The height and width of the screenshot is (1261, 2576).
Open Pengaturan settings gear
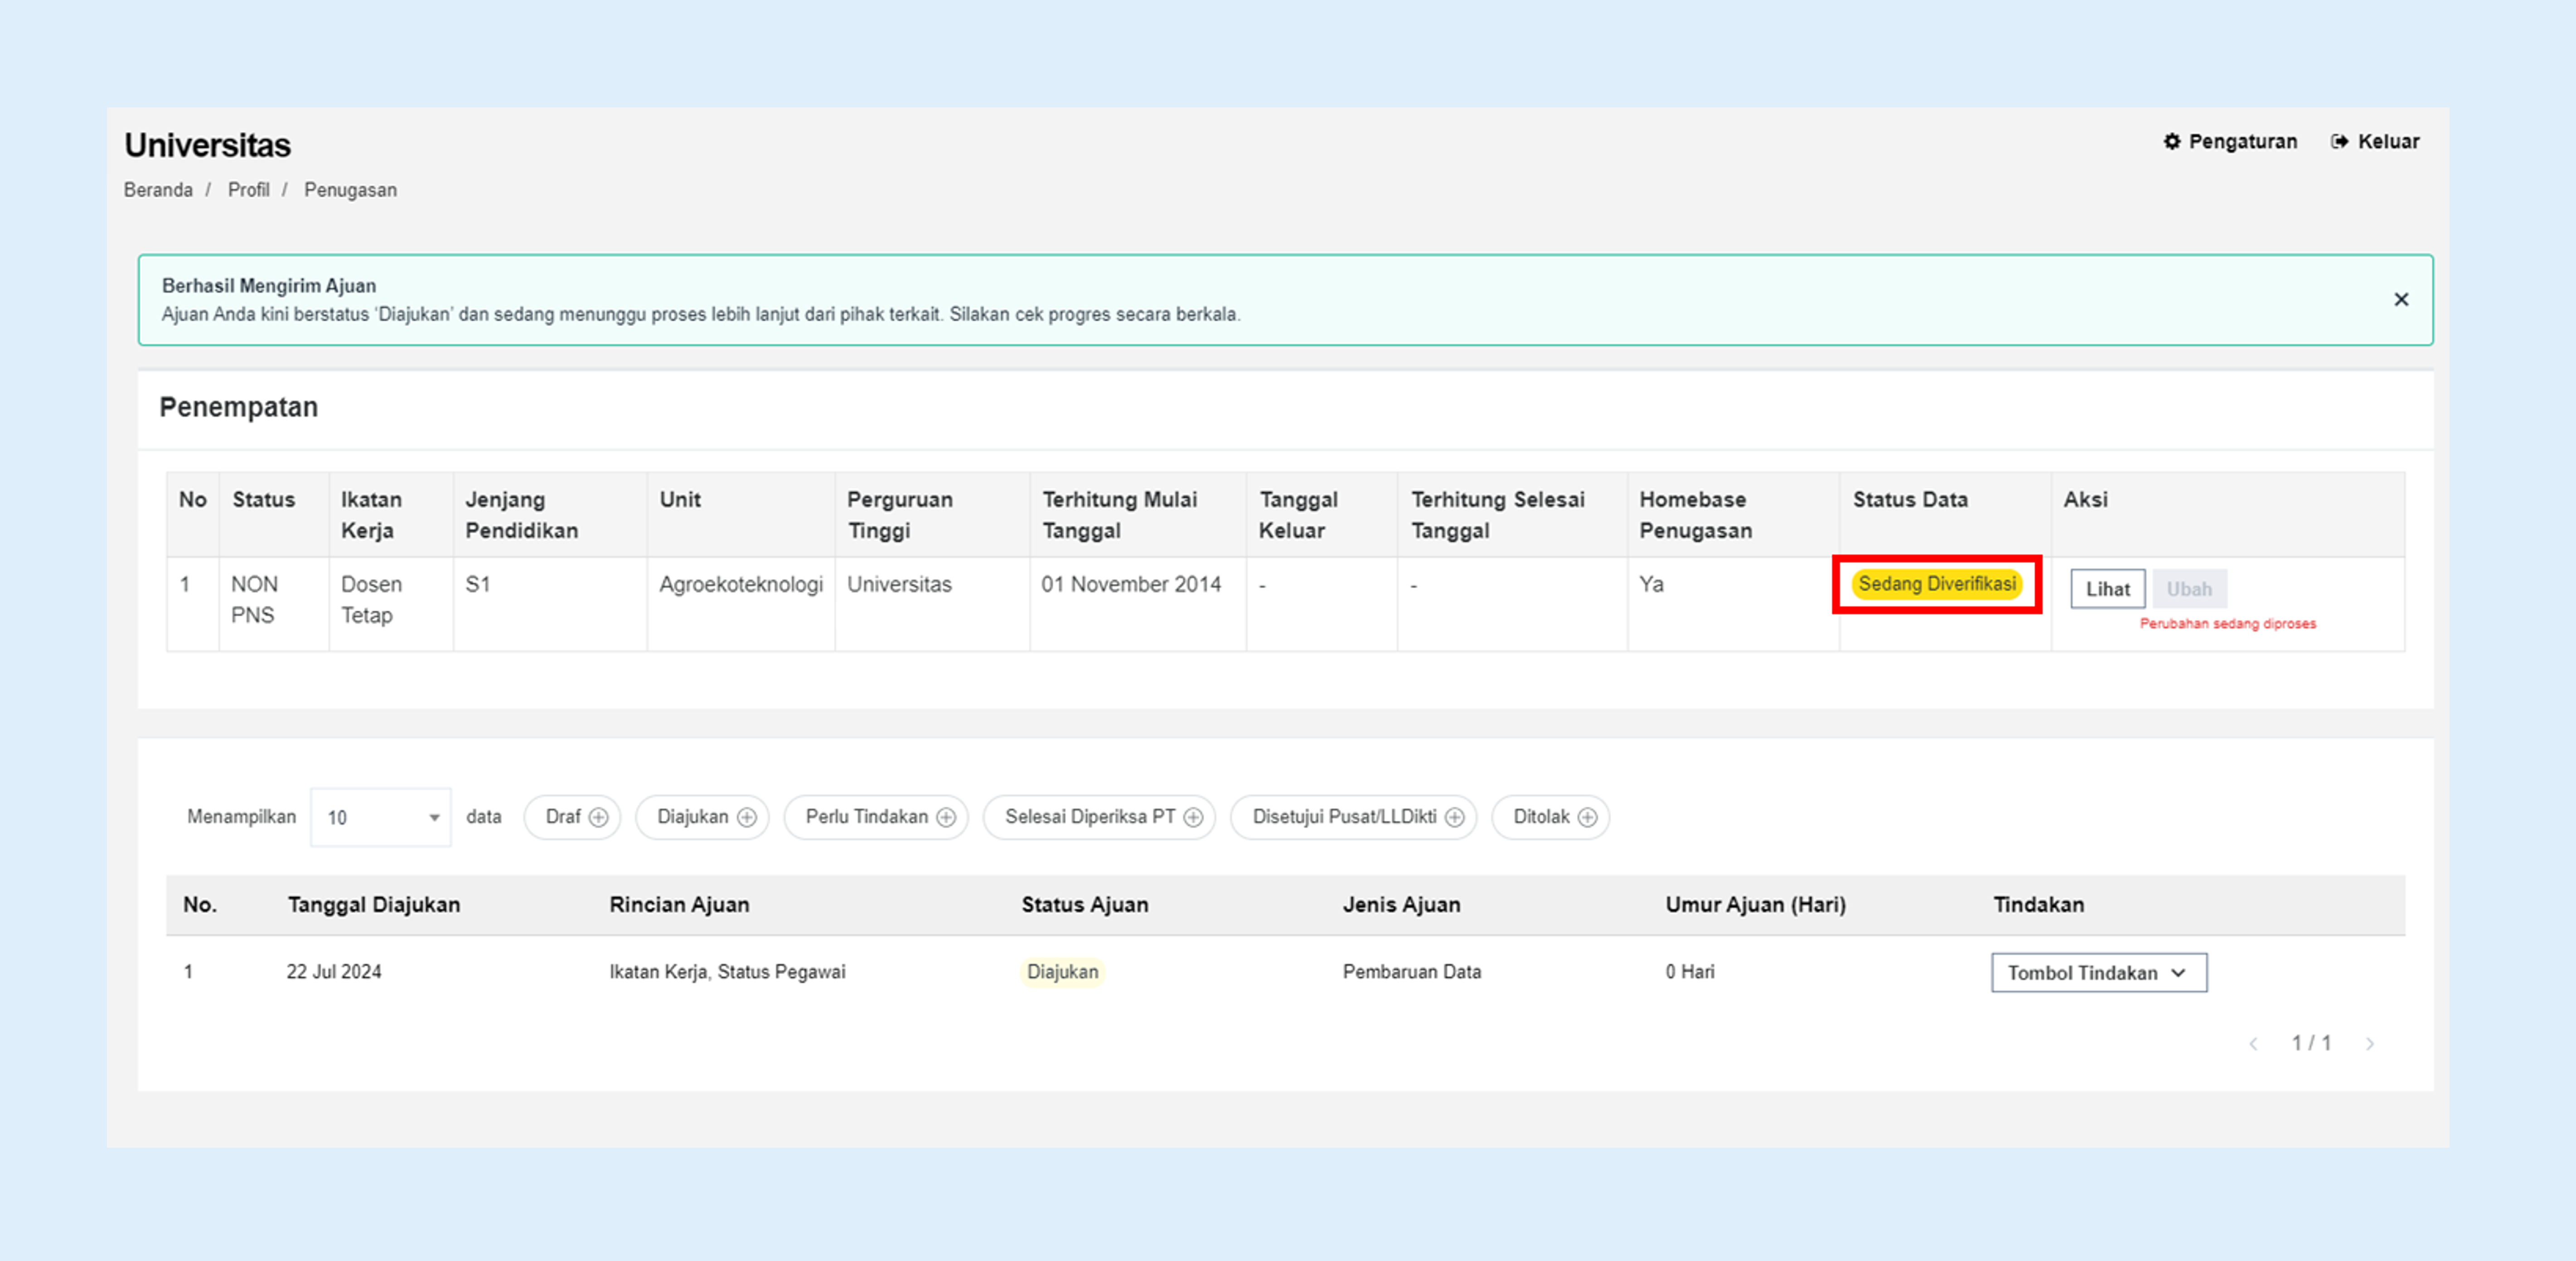click(2230, 141)
